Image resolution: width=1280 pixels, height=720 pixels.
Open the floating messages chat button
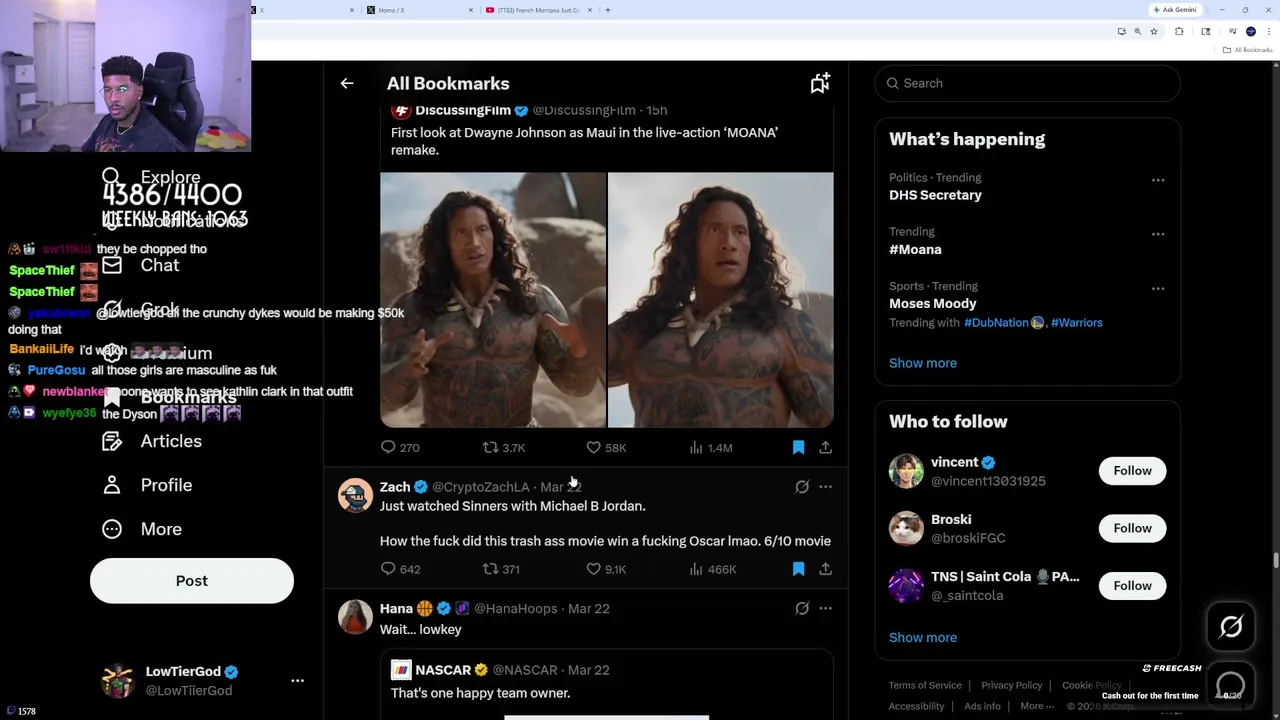point(1231,686)
